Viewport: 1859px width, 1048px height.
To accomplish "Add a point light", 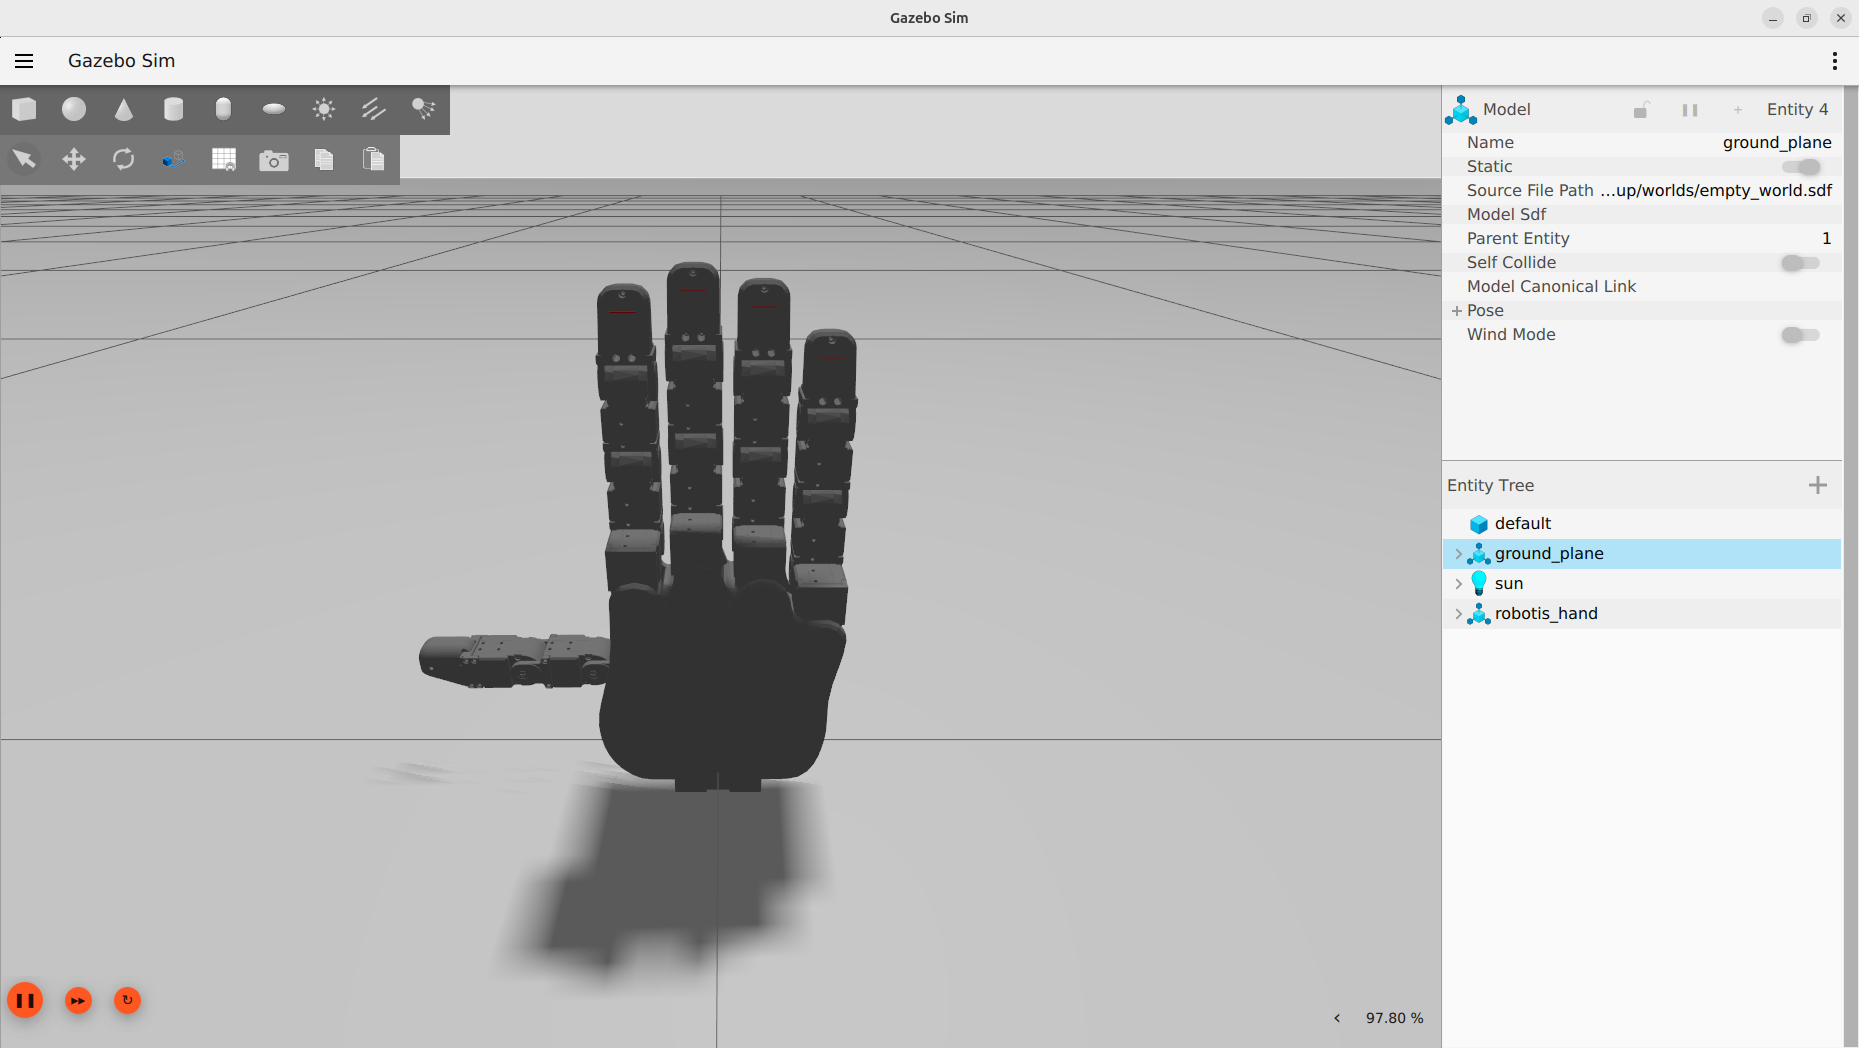I will coord(323,109).
